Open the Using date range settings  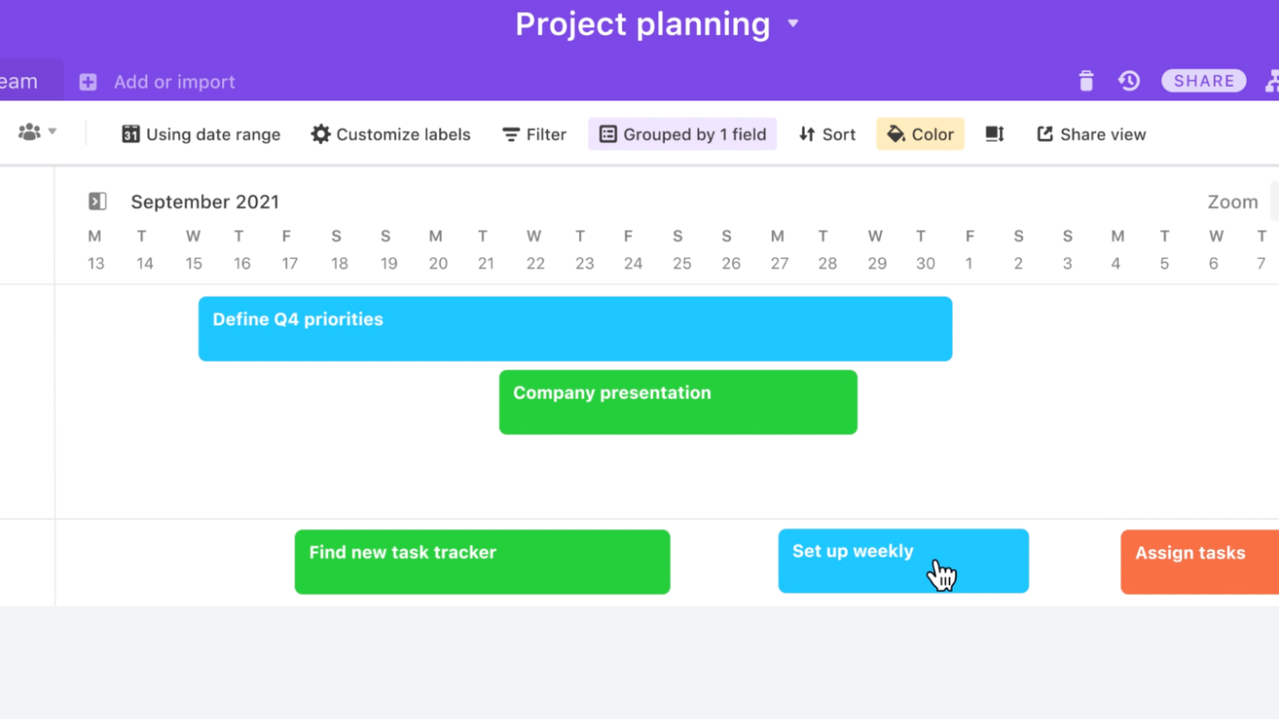pos(201,134)
